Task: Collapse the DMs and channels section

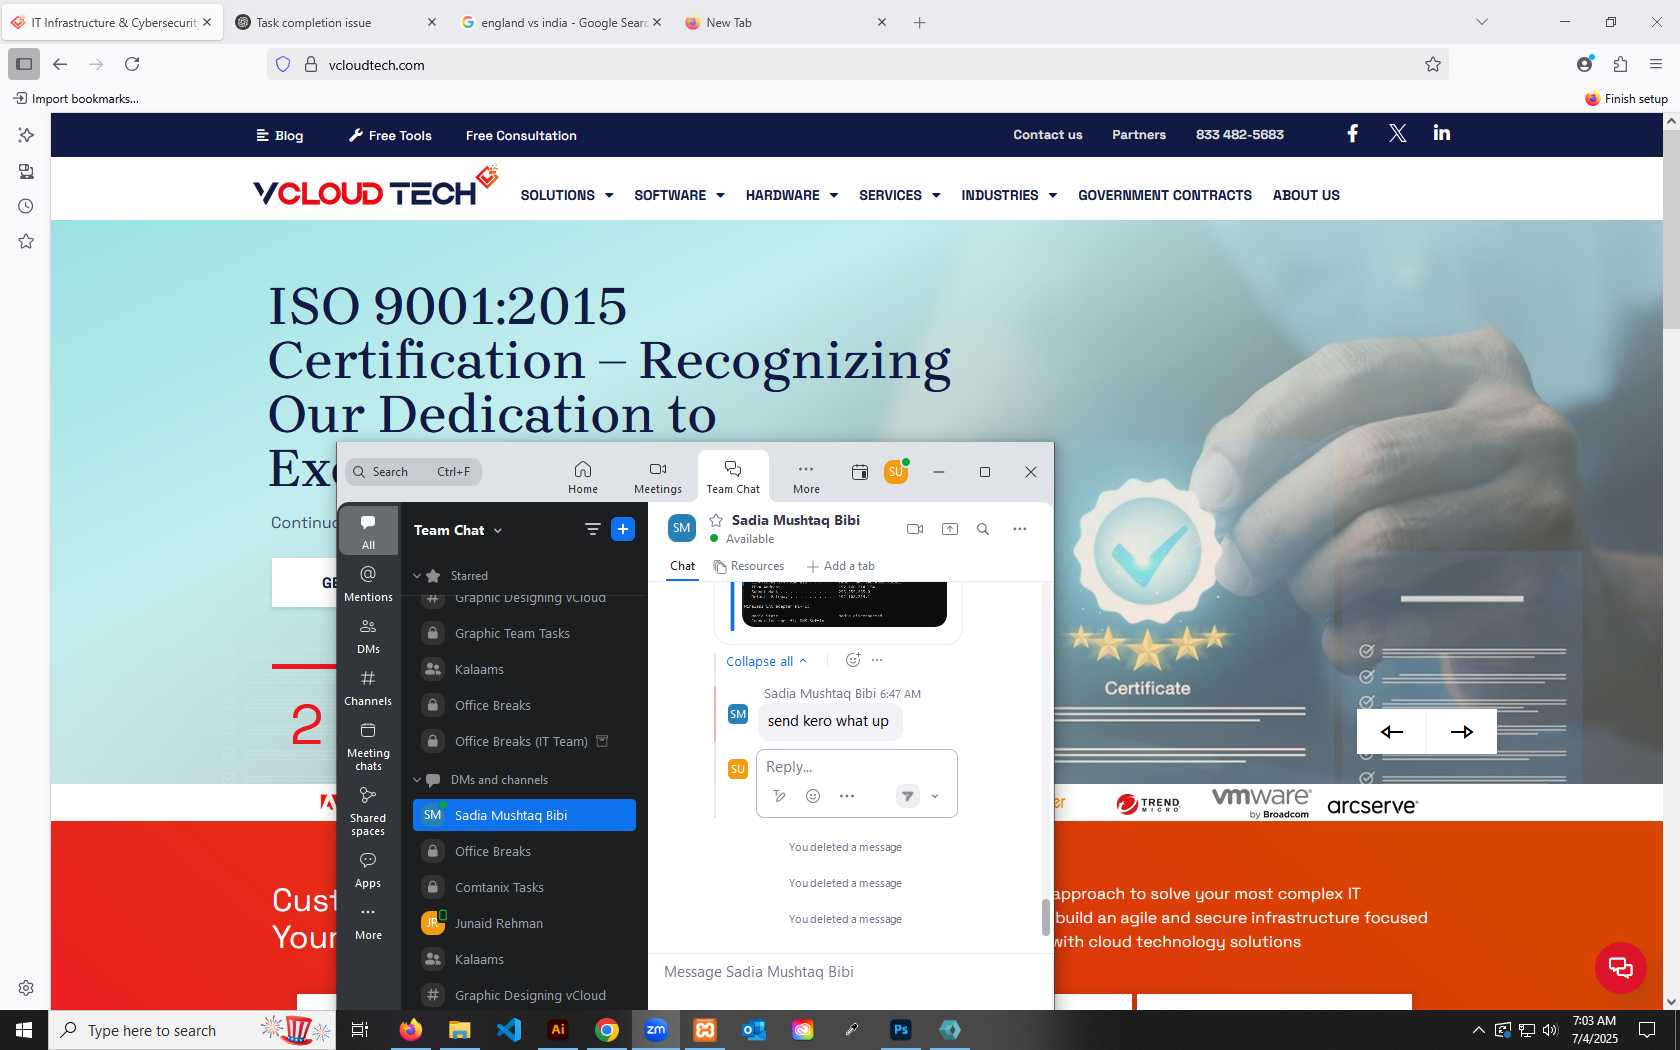Action: (x=418, y=780)
